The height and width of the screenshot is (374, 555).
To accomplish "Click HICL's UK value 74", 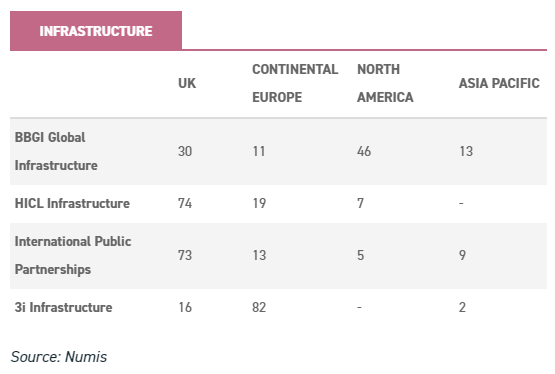I will pos(185,203).
